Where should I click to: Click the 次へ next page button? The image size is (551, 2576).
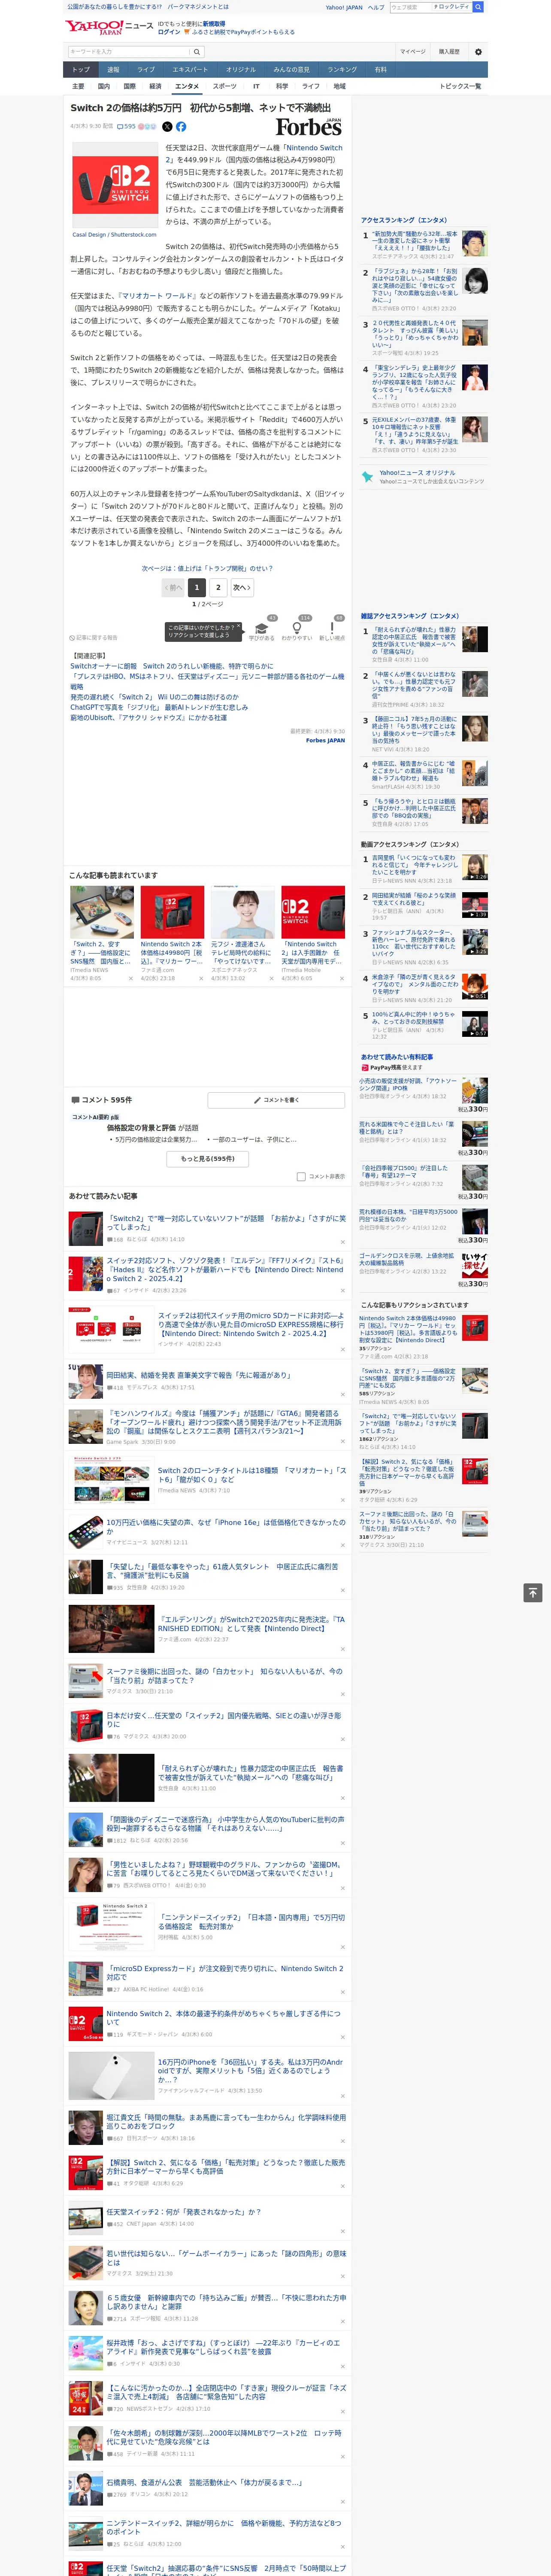coord(242,588)
